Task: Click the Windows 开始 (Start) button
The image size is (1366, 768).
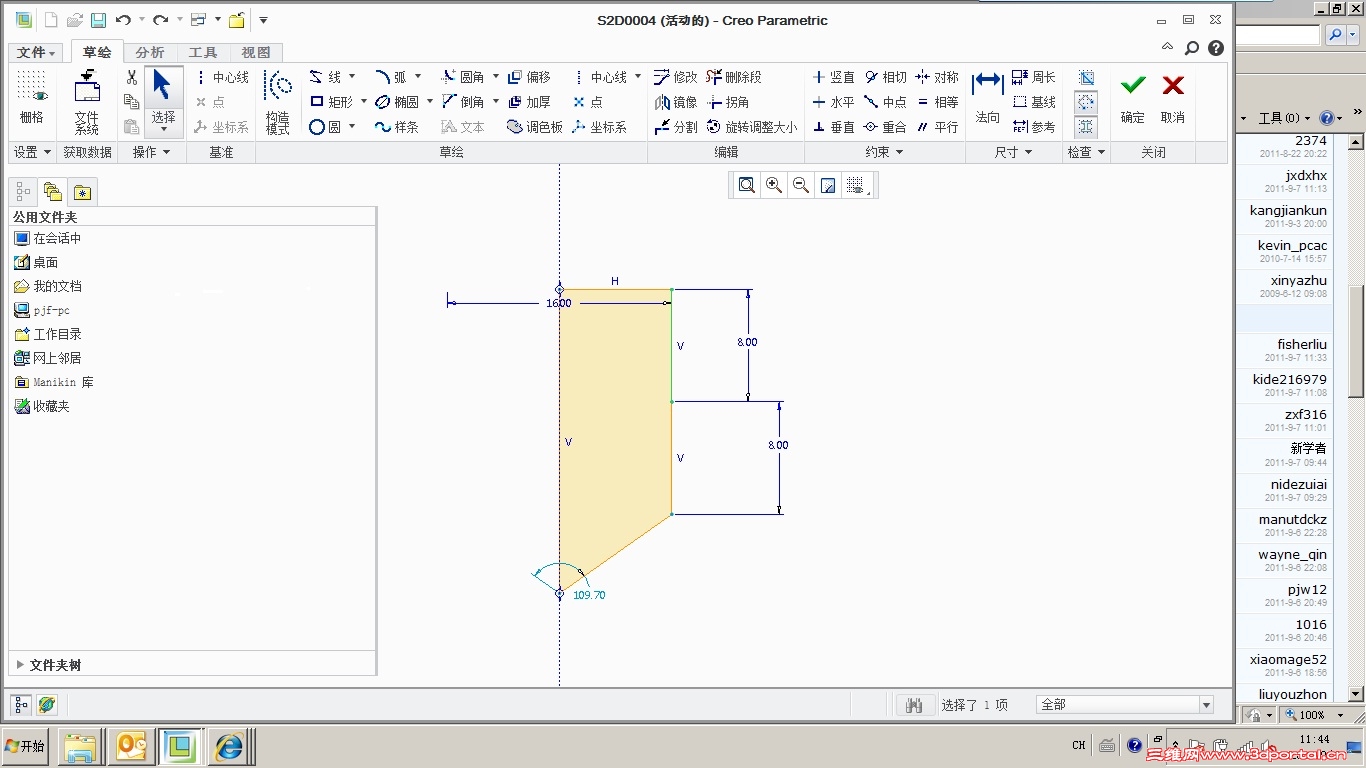Action: point(25,746)
